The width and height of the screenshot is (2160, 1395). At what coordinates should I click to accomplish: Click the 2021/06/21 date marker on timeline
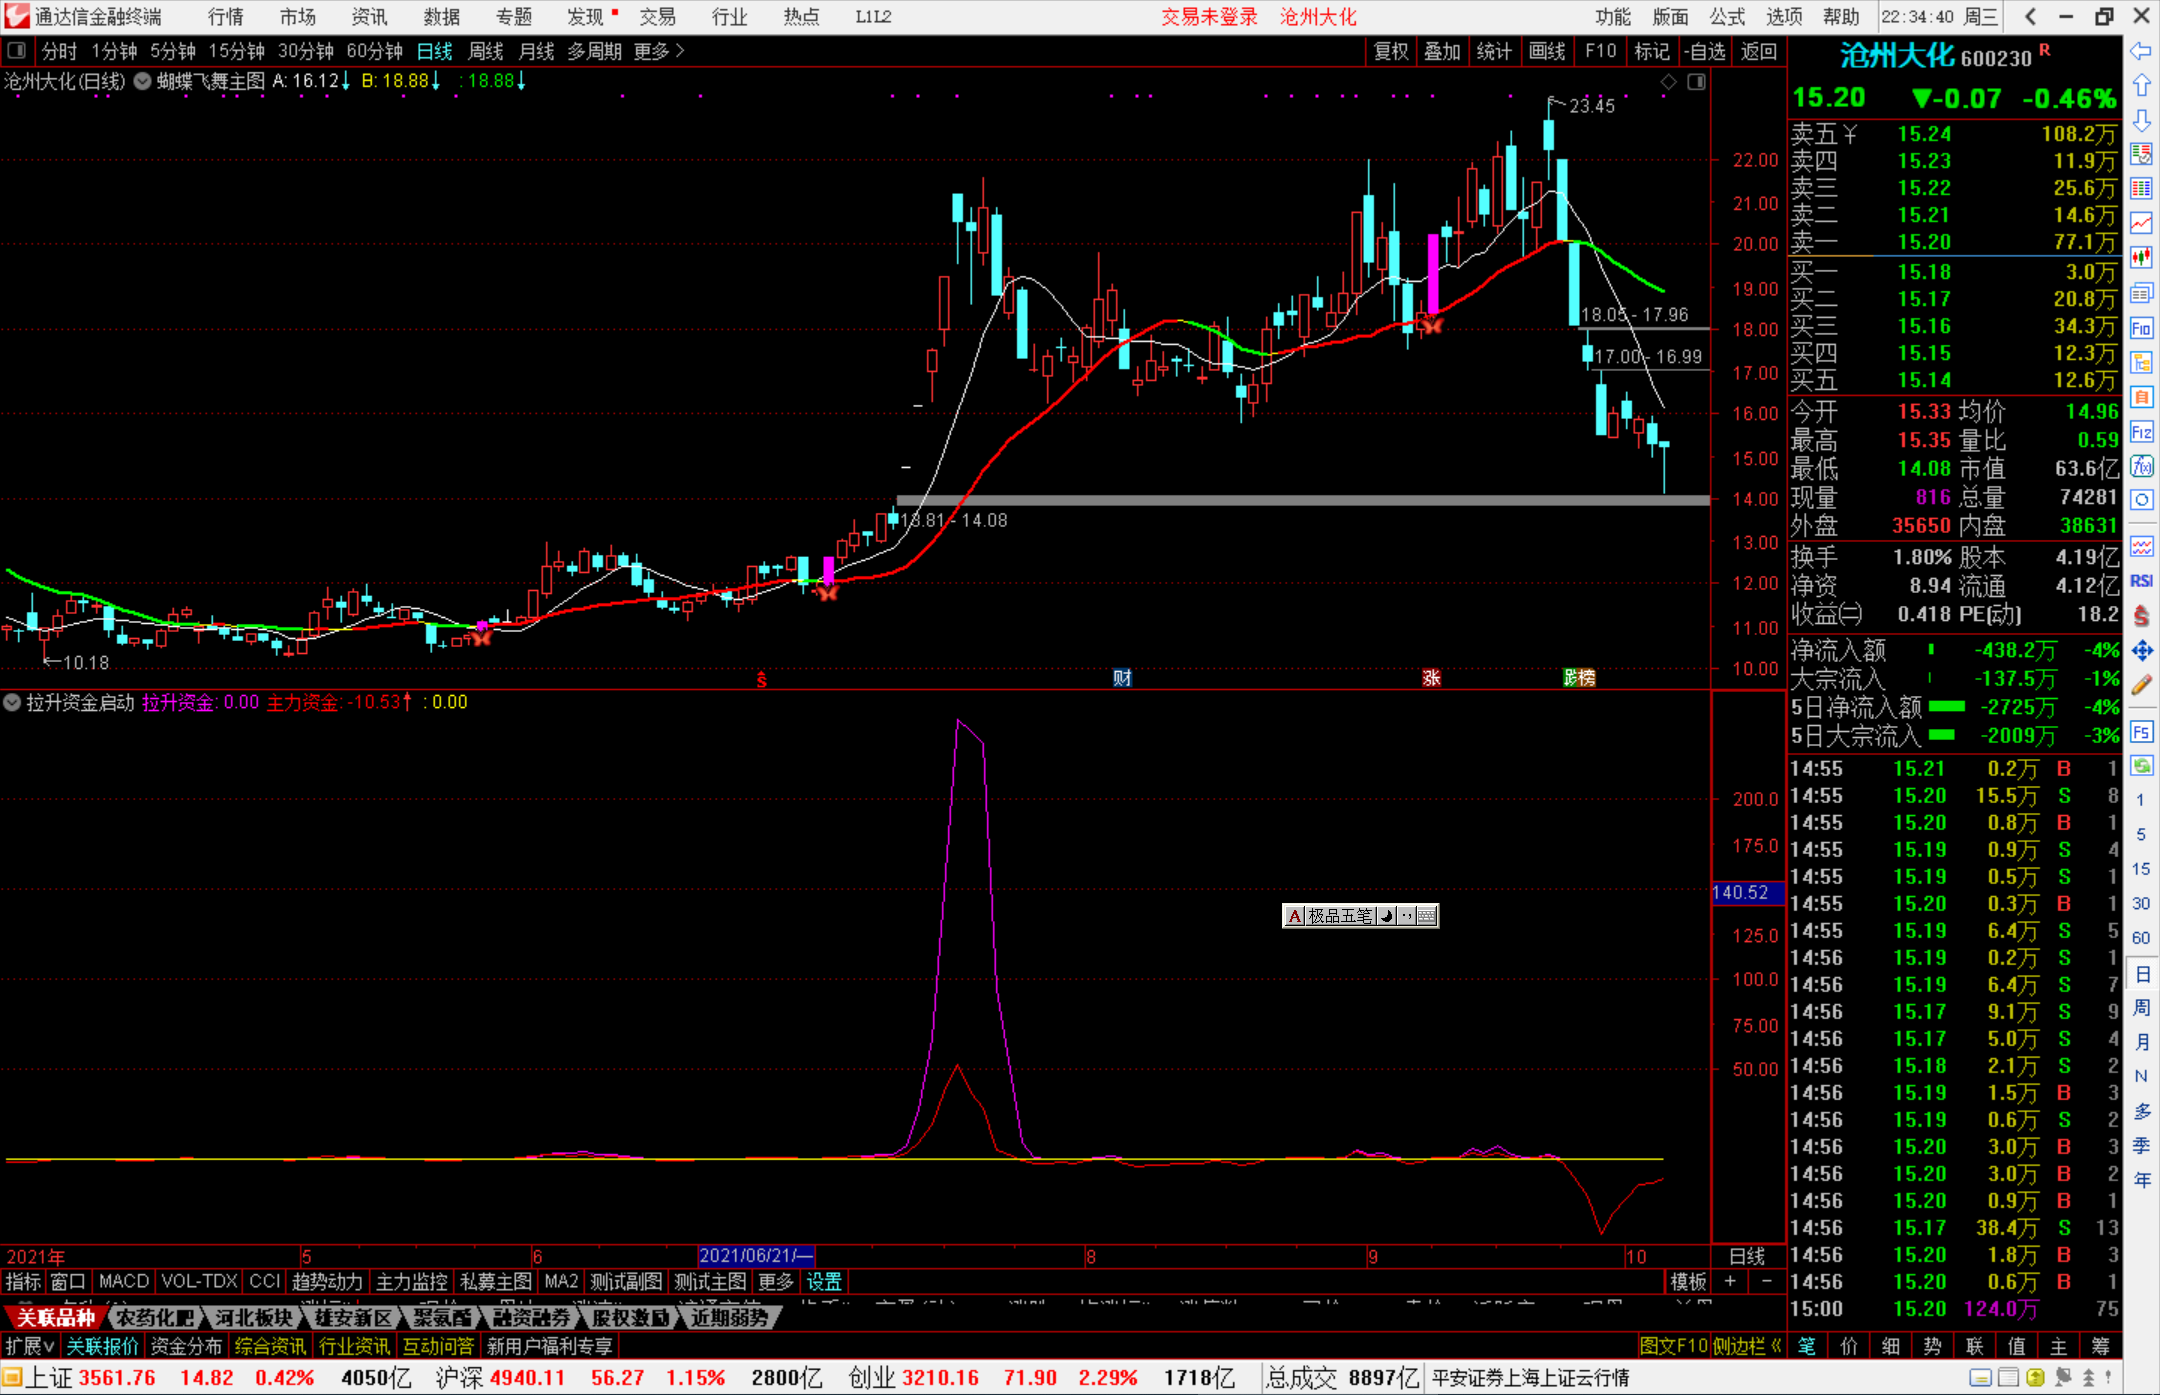click(x=756, y=1256)
